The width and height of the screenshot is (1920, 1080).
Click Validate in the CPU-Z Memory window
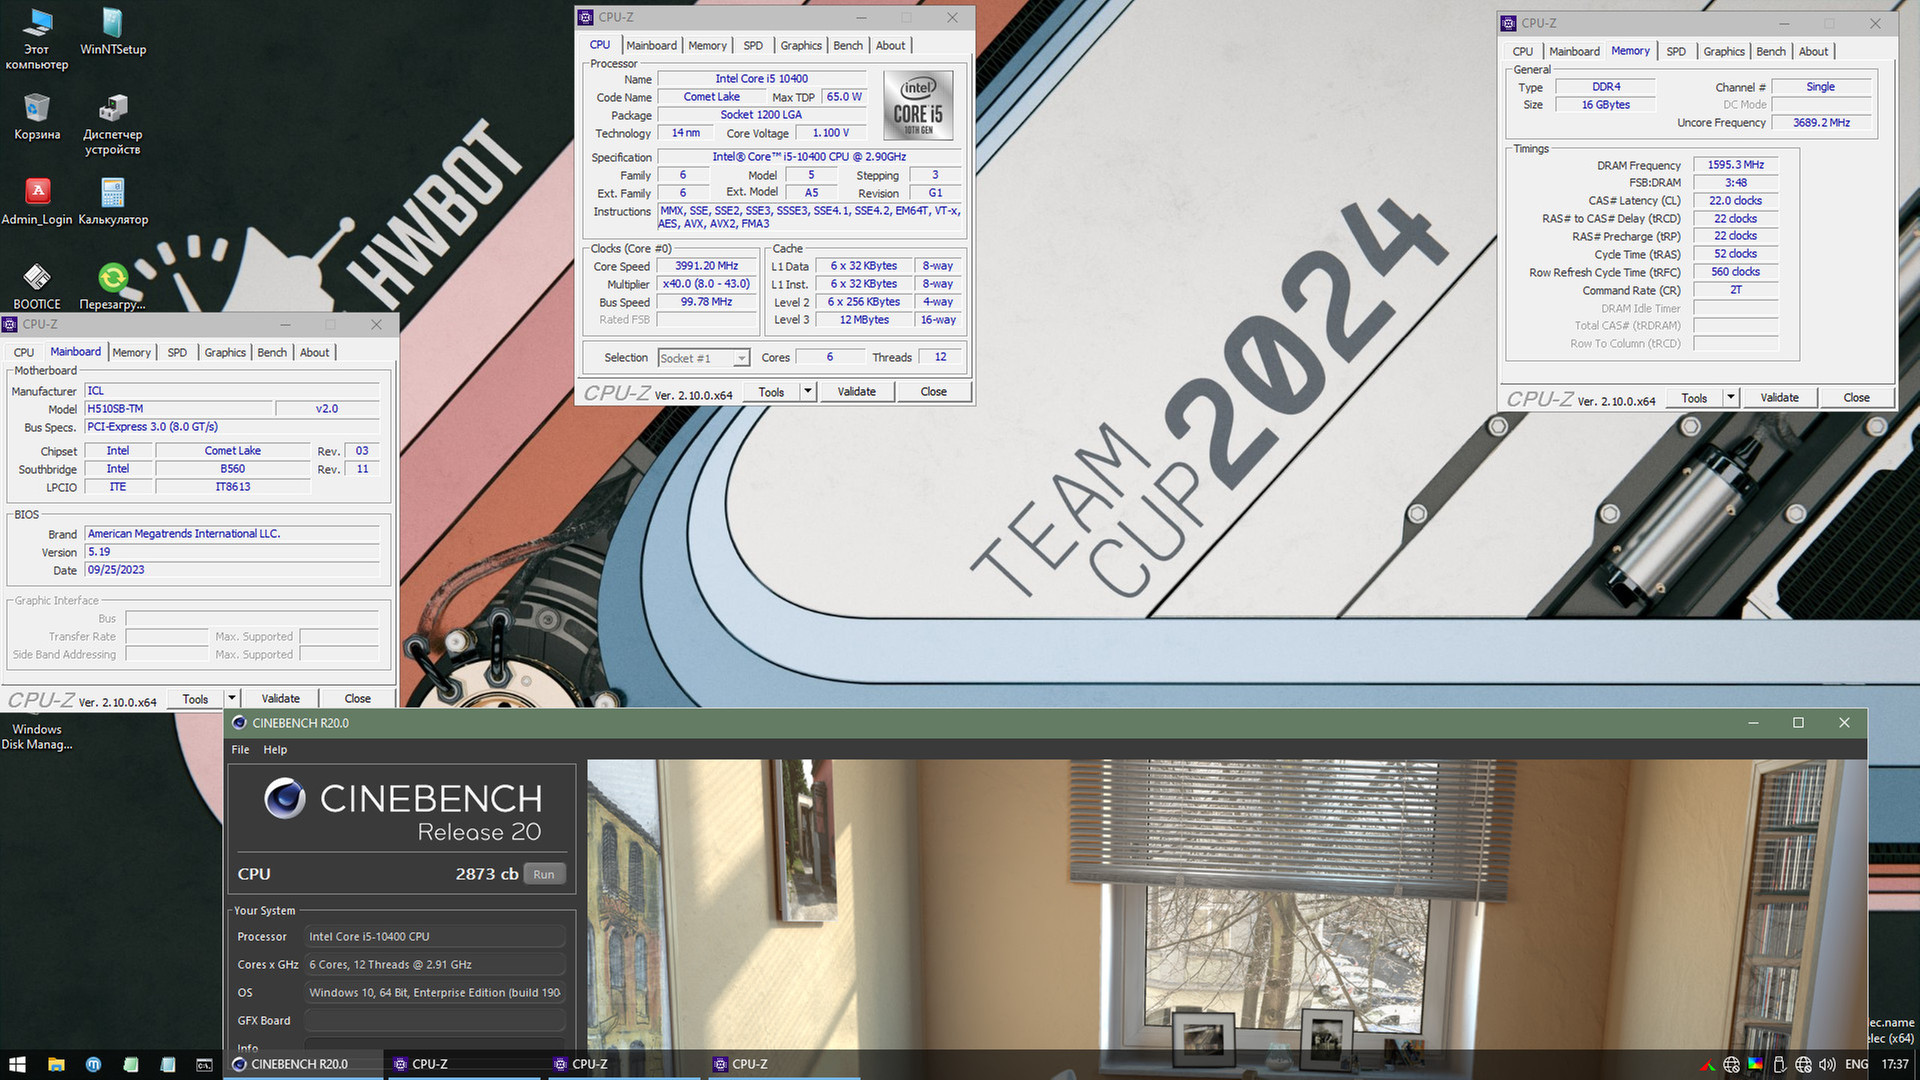coord(1779,398)
